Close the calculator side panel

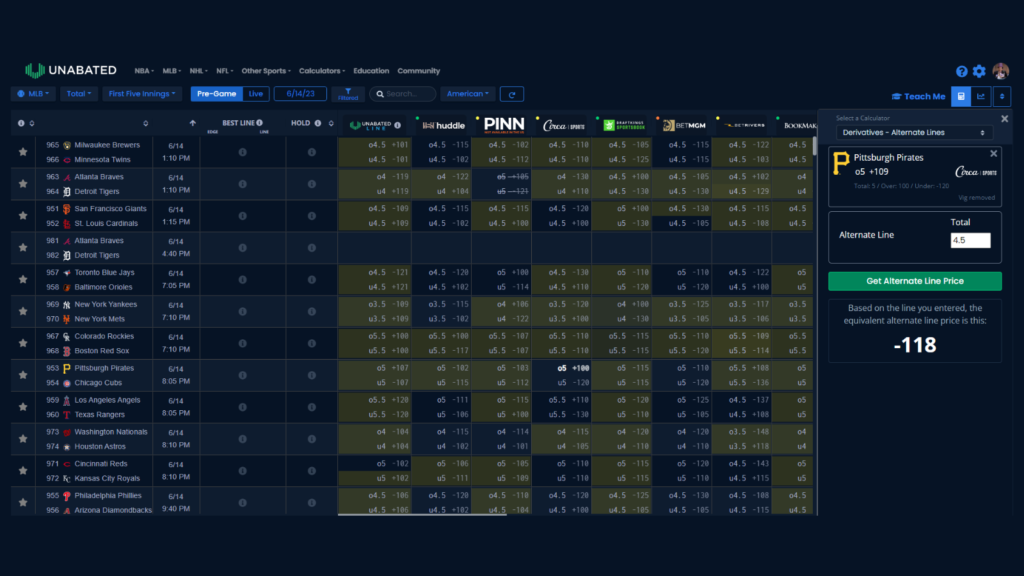click(x=1004, y=119)
